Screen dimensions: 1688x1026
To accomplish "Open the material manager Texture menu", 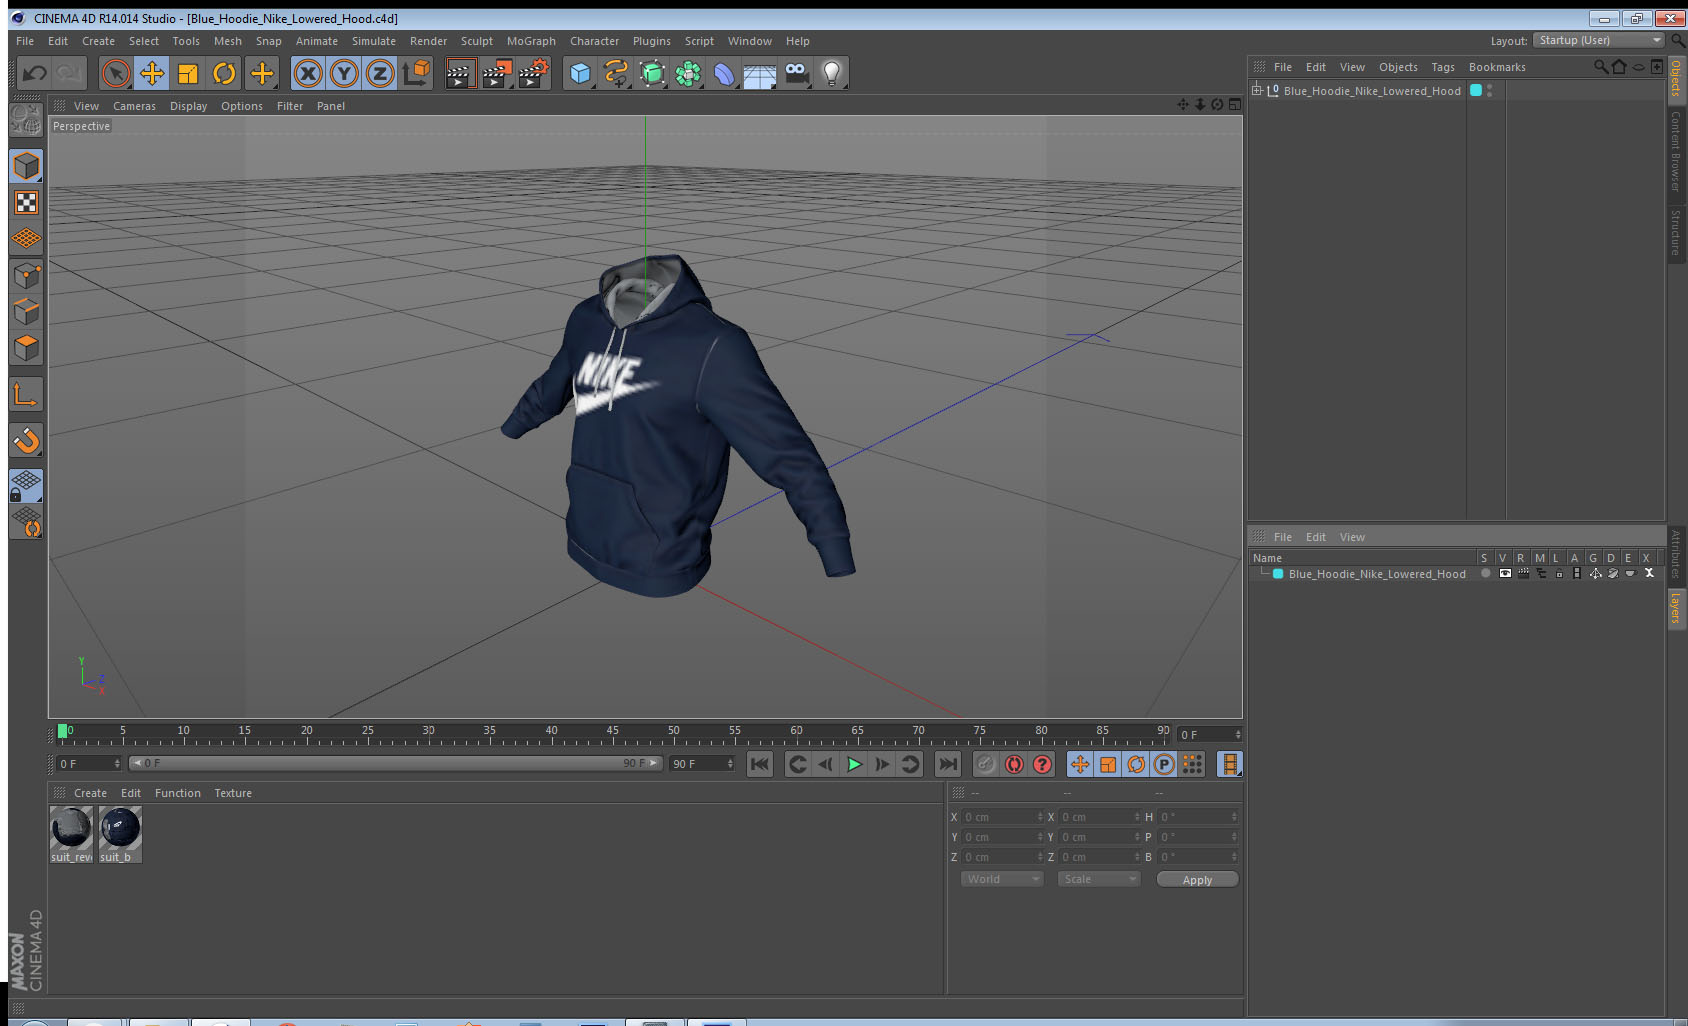I will [x=233, y=793].
